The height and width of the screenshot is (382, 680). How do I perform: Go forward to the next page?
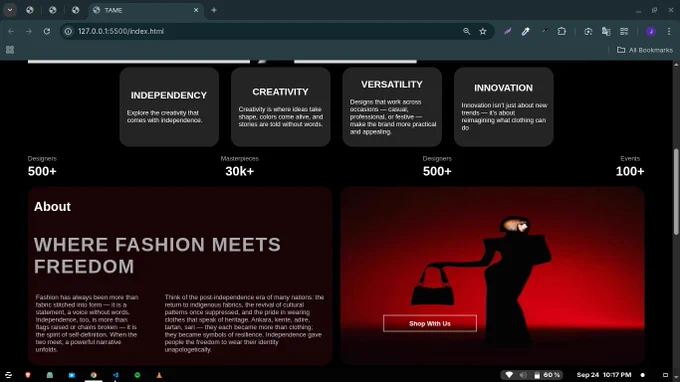29,31
